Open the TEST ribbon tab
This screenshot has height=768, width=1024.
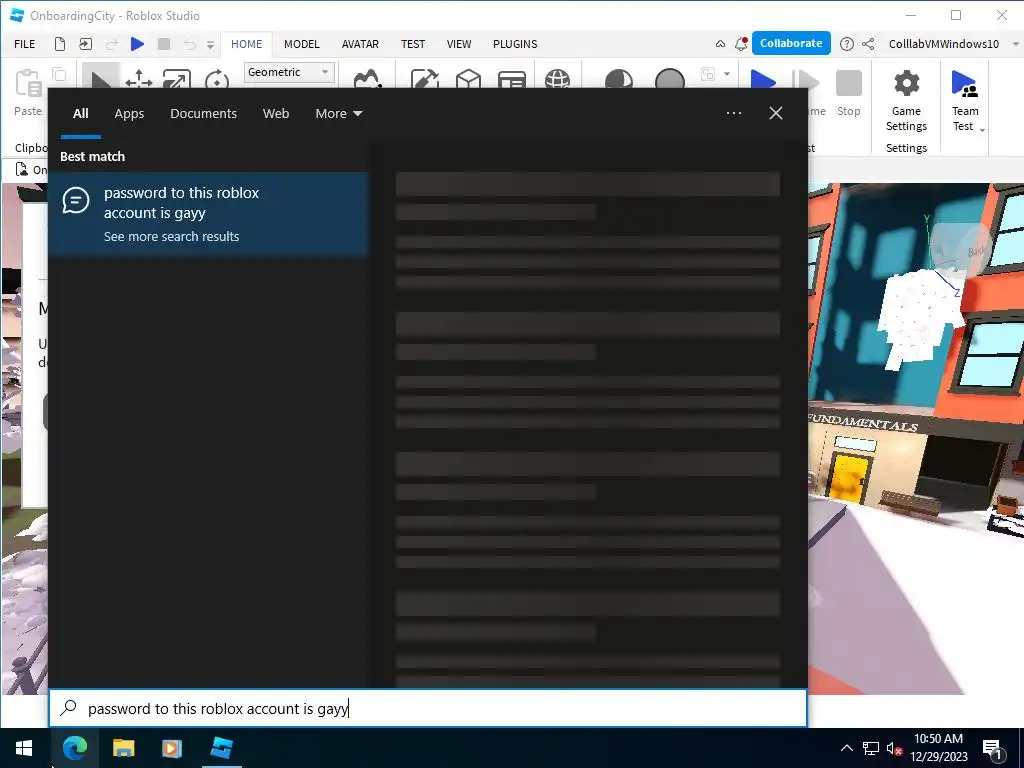tap(413, 44)
